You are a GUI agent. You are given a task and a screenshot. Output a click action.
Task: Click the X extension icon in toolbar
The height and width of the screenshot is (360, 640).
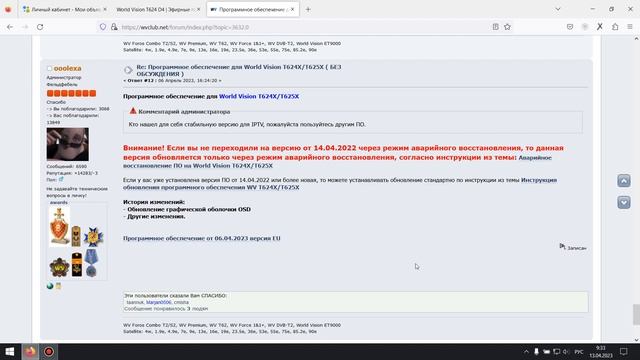(600, 27)
